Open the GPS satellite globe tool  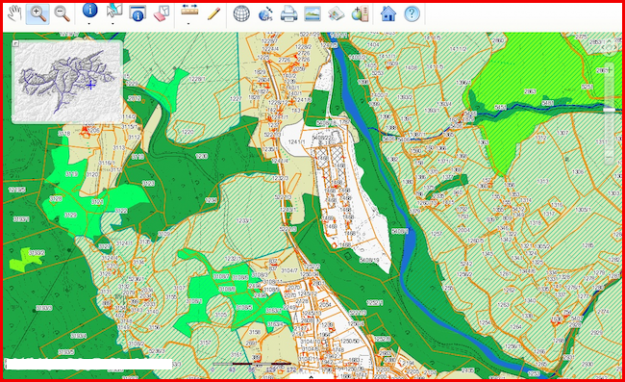click(x=265, y=14)
